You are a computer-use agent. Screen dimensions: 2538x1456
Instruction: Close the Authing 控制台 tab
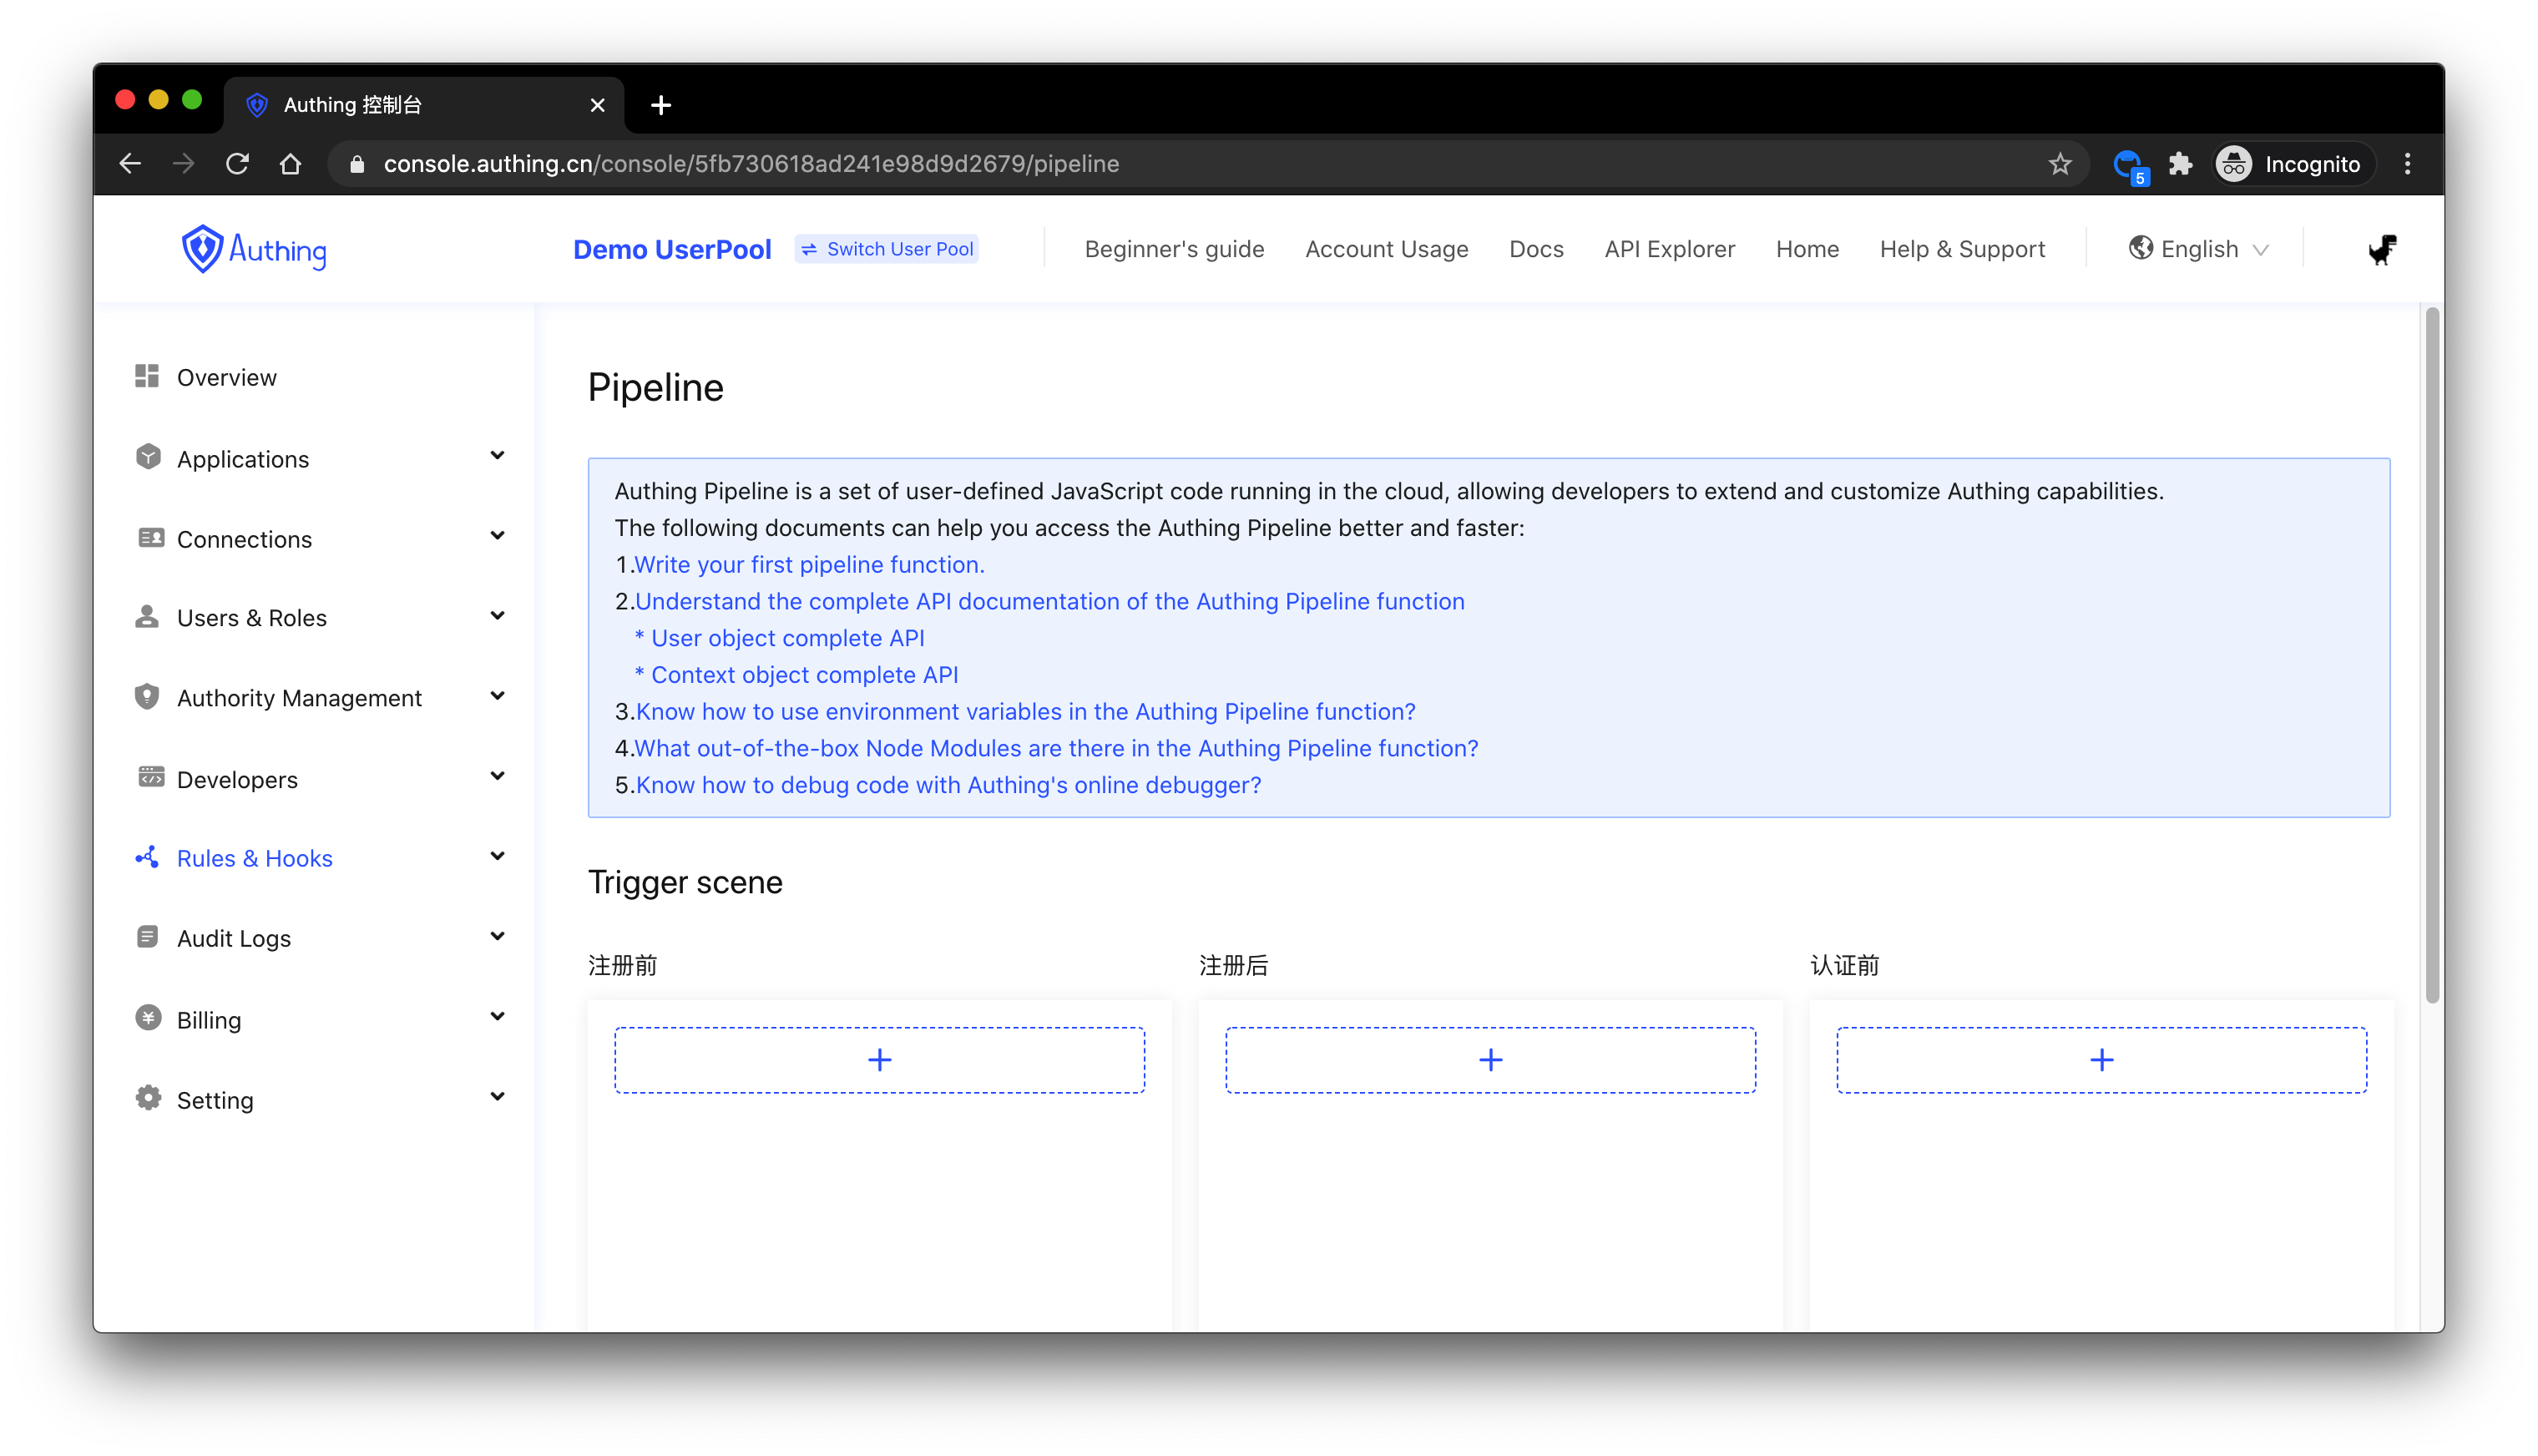597,105
